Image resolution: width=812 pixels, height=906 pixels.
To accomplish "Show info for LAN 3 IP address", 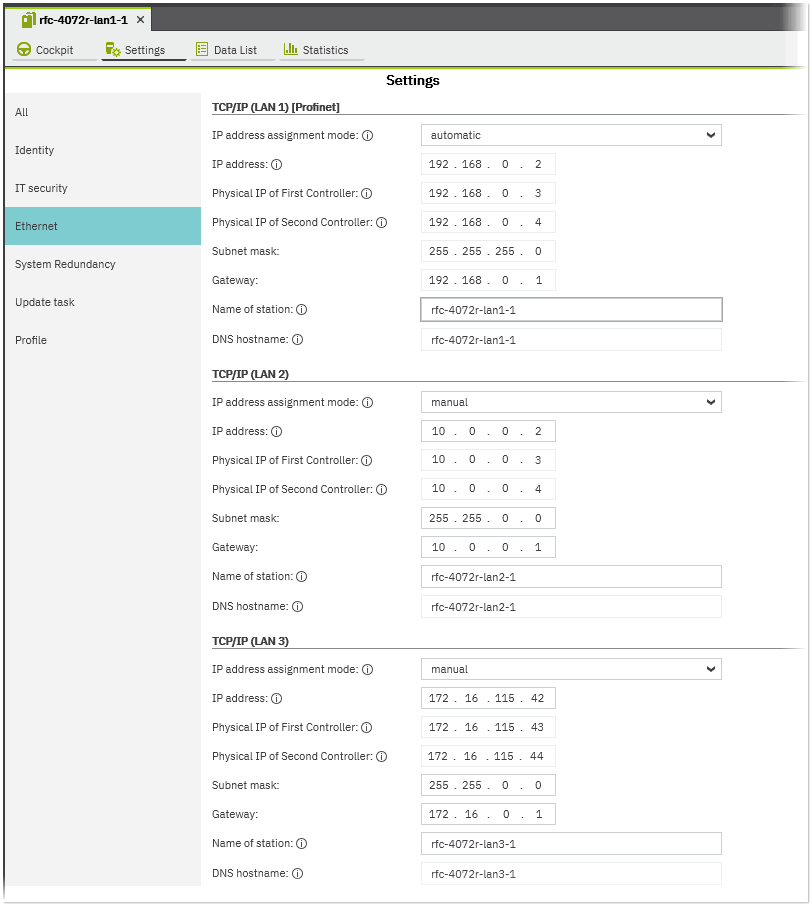I will click(277, 699).
